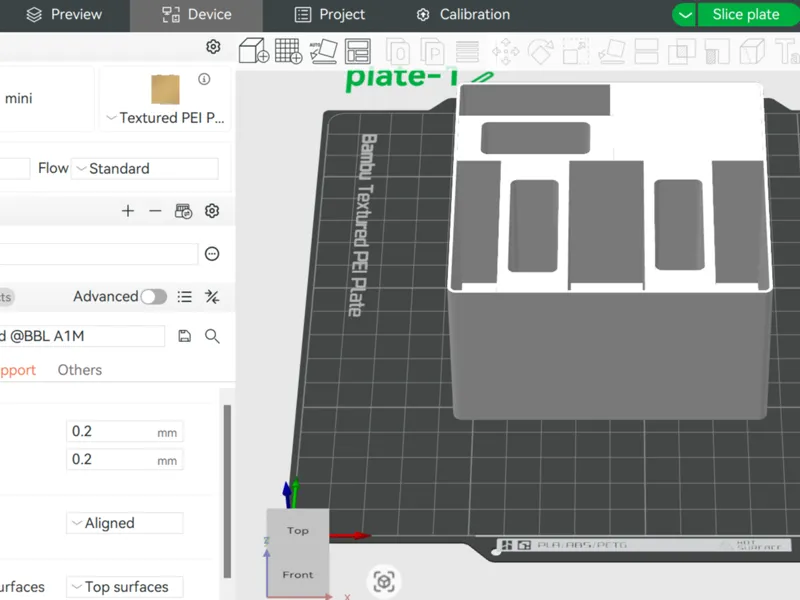
Task: Remove a filament with minus icon
Action: 155,211
